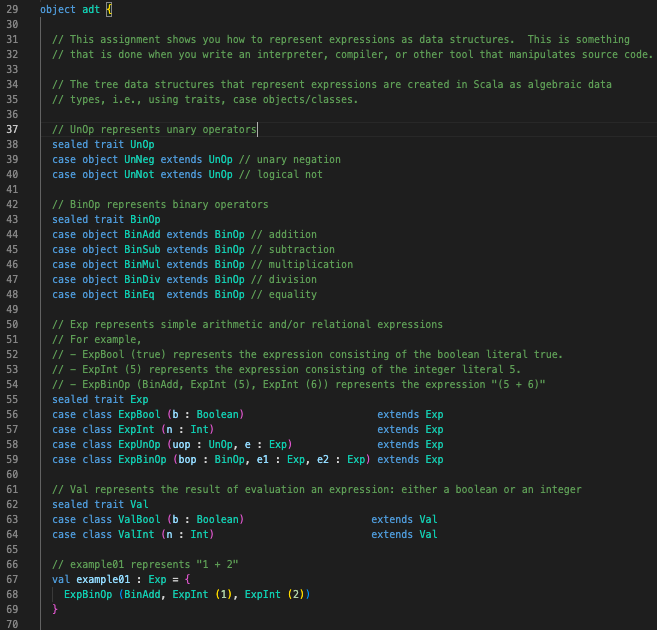Click the 'example01' identifier on the val line

coord(103,579)
